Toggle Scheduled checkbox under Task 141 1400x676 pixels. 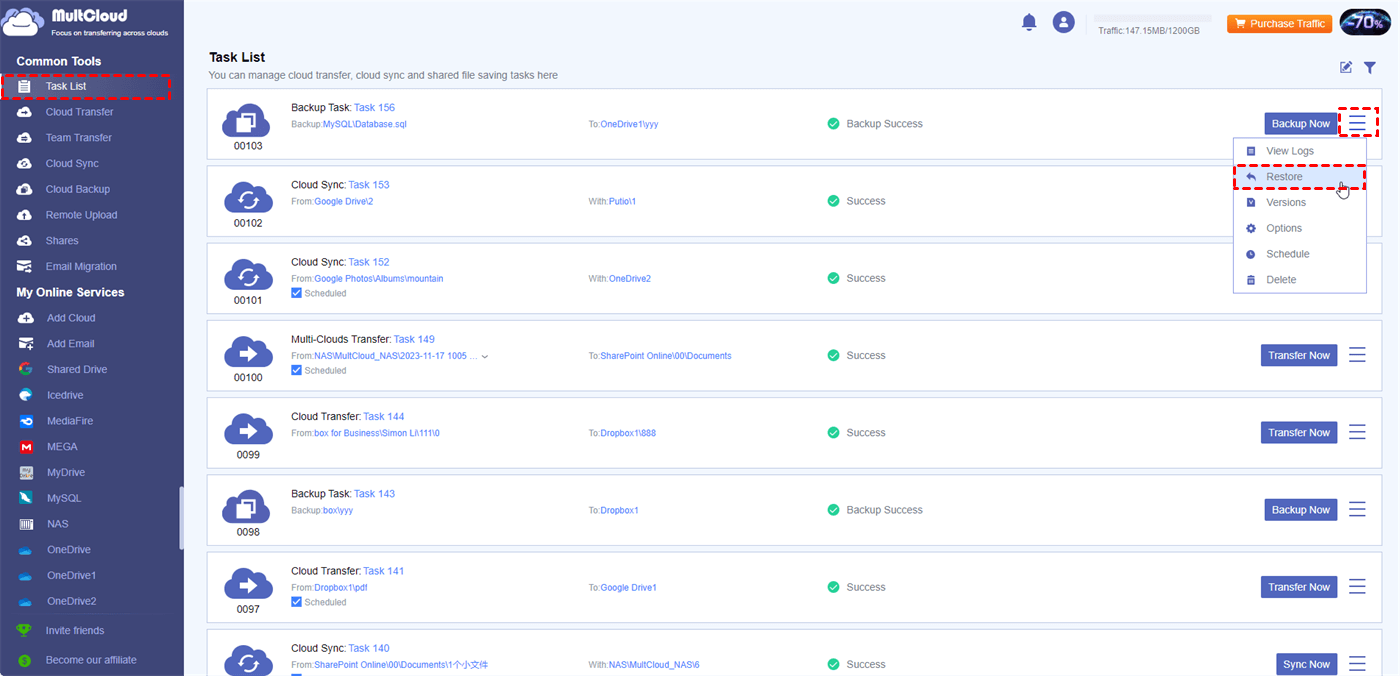pos(296,602)
